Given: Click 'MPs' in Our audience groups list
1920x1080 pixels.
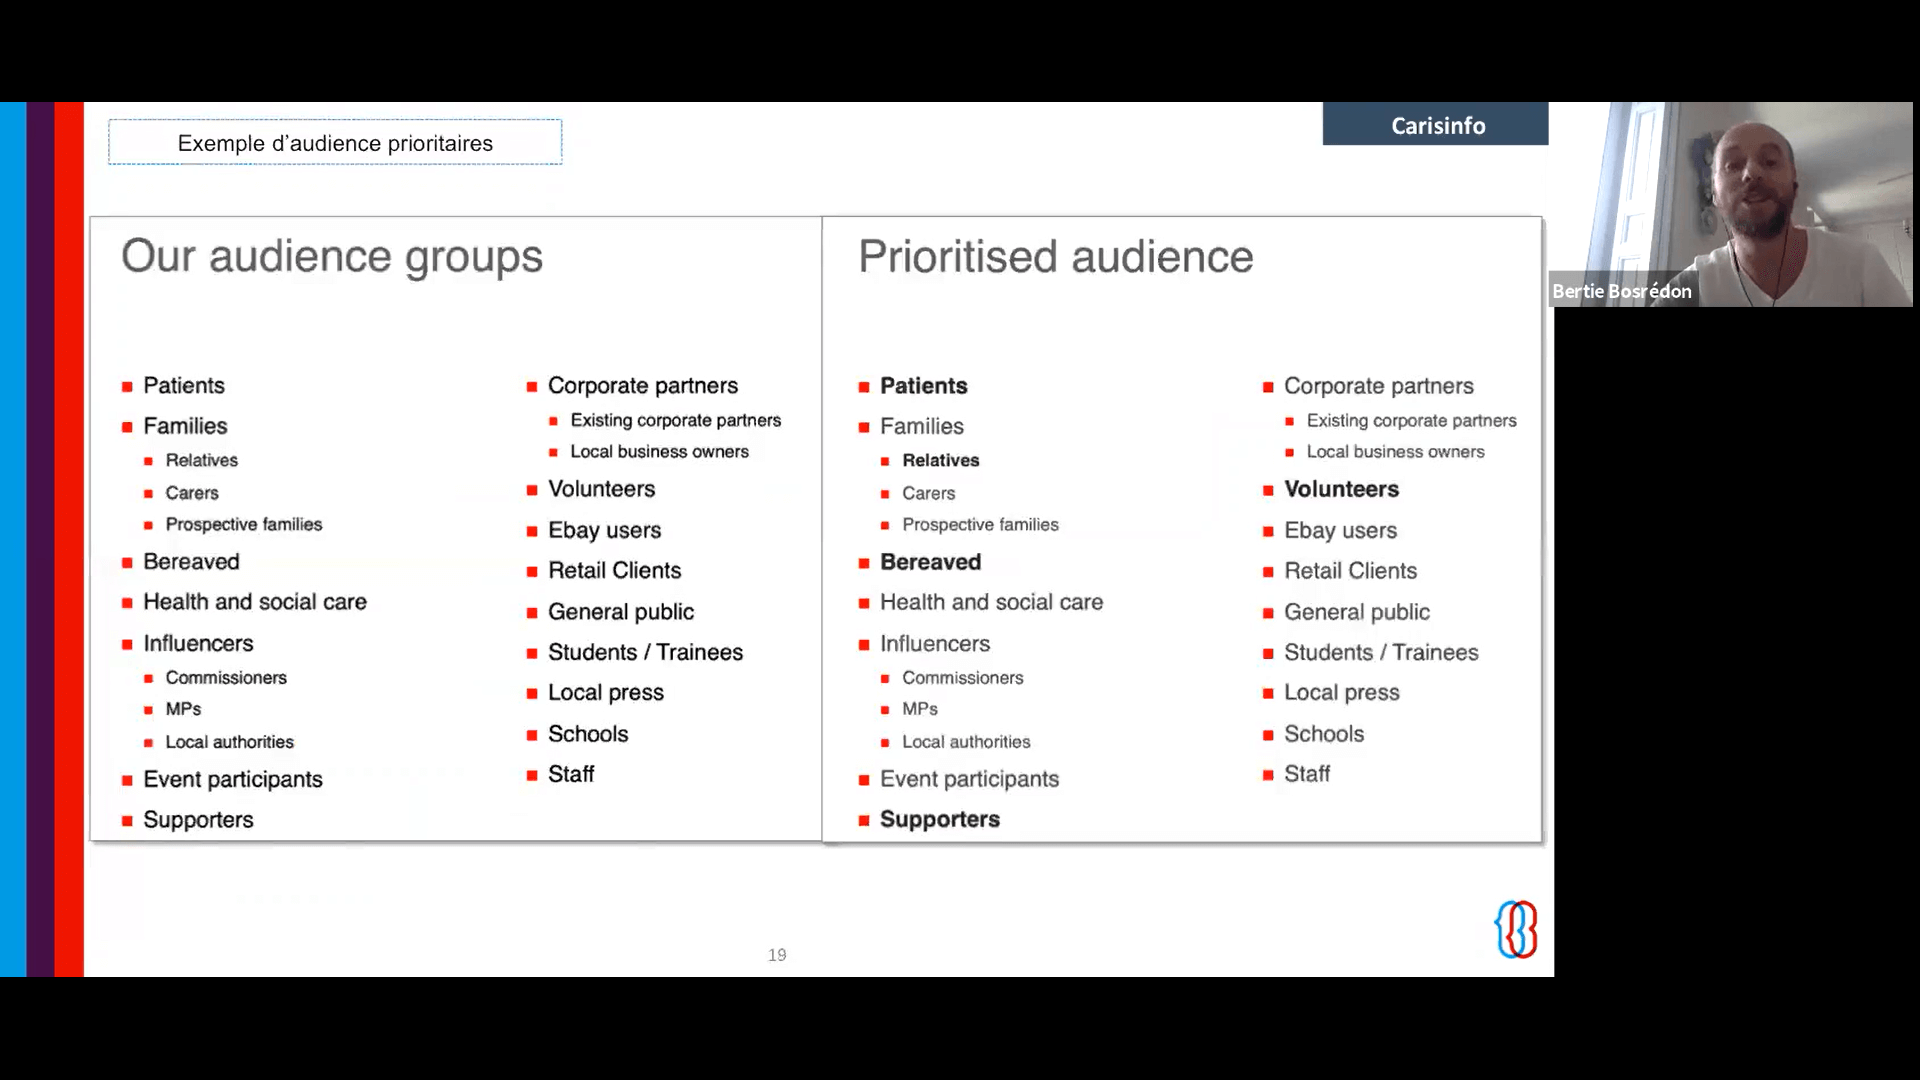Looking at the screenshot, I should click(183, 709).
